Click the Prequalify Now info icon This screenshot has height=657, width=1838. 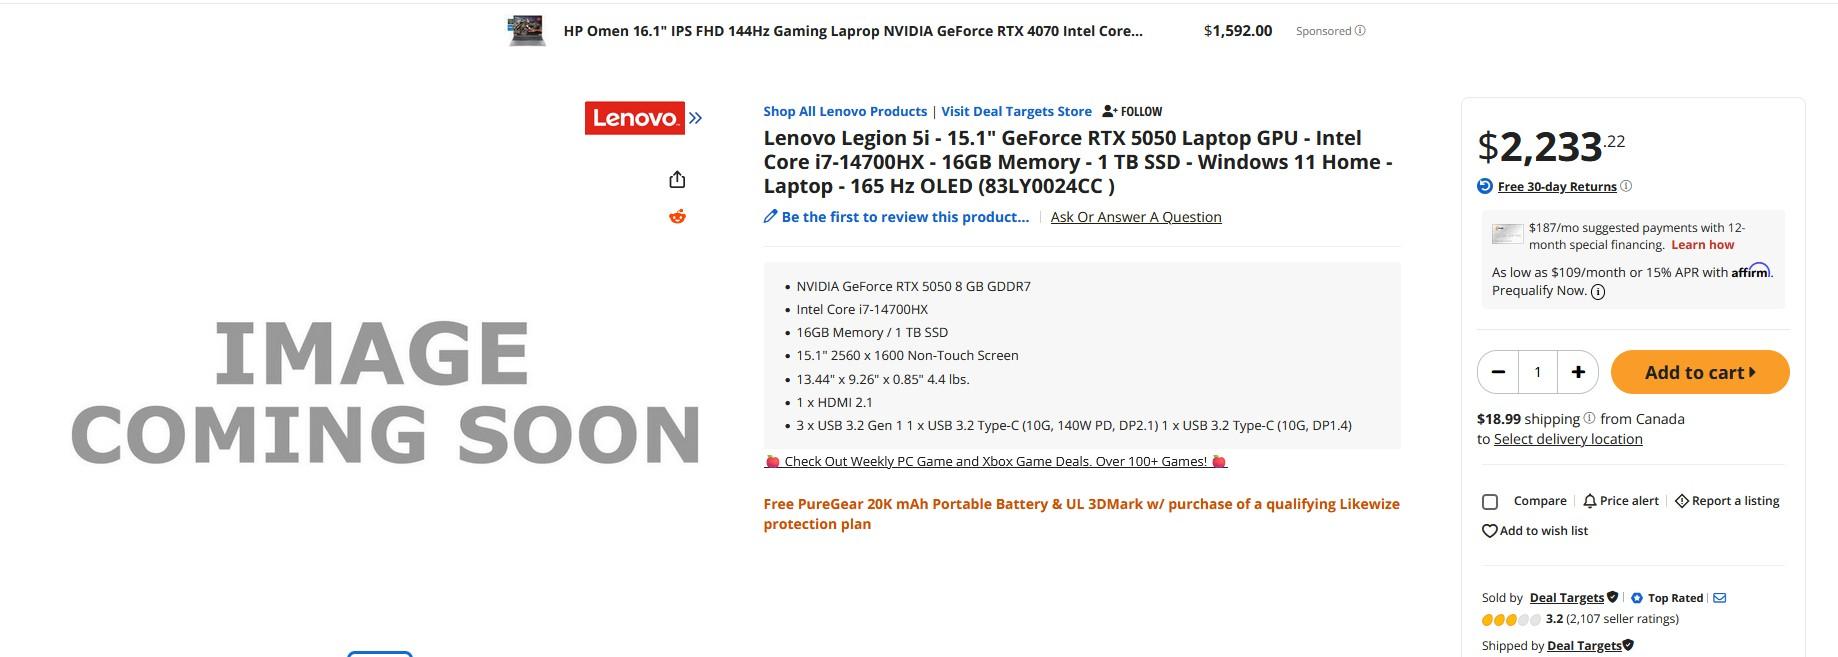(1597, 291)
